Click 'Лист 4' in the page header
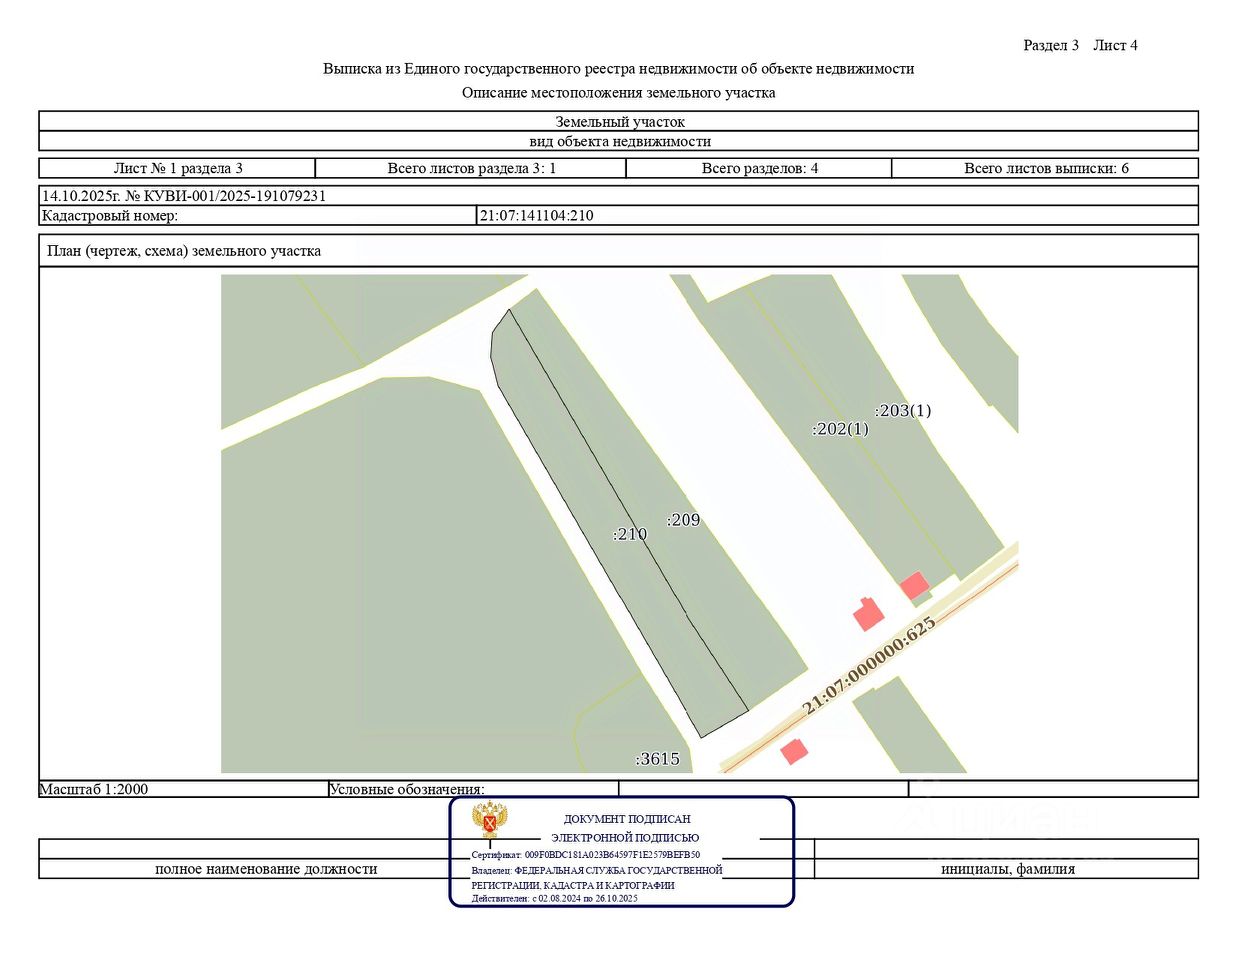This screenshot has height=957, width=1238. pos(1115,45)
